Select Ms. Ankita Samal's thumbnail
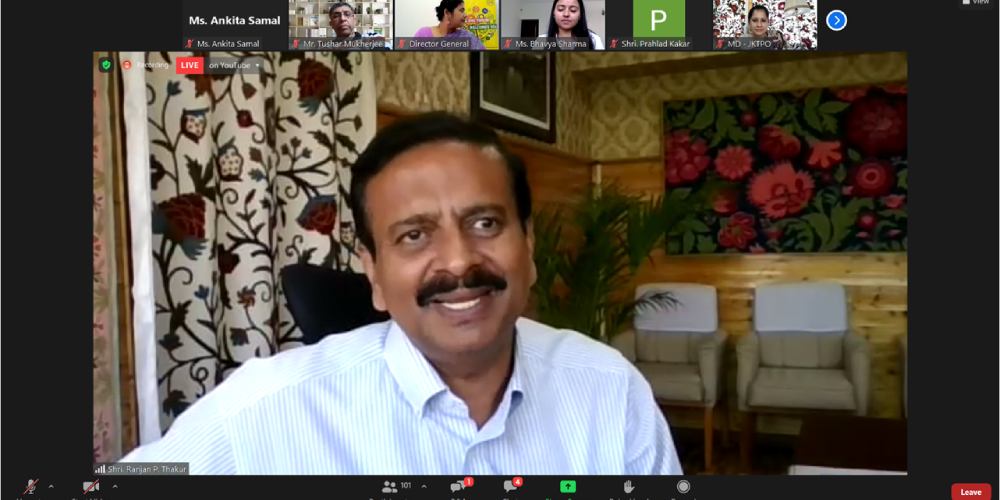The width and height of the screenshot is (1000, 500). (234, 25)
